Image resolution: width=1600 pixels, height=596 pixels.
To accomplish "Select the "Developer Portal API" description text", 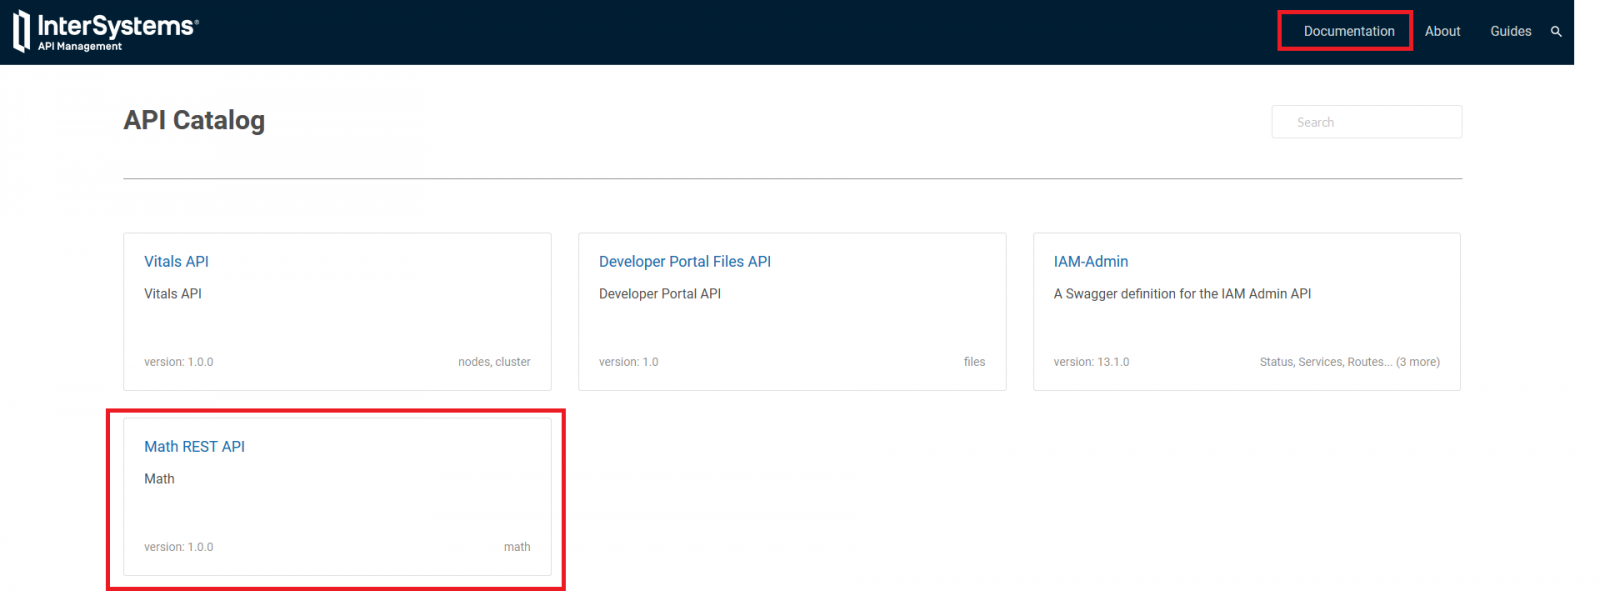I will [659, 294].
